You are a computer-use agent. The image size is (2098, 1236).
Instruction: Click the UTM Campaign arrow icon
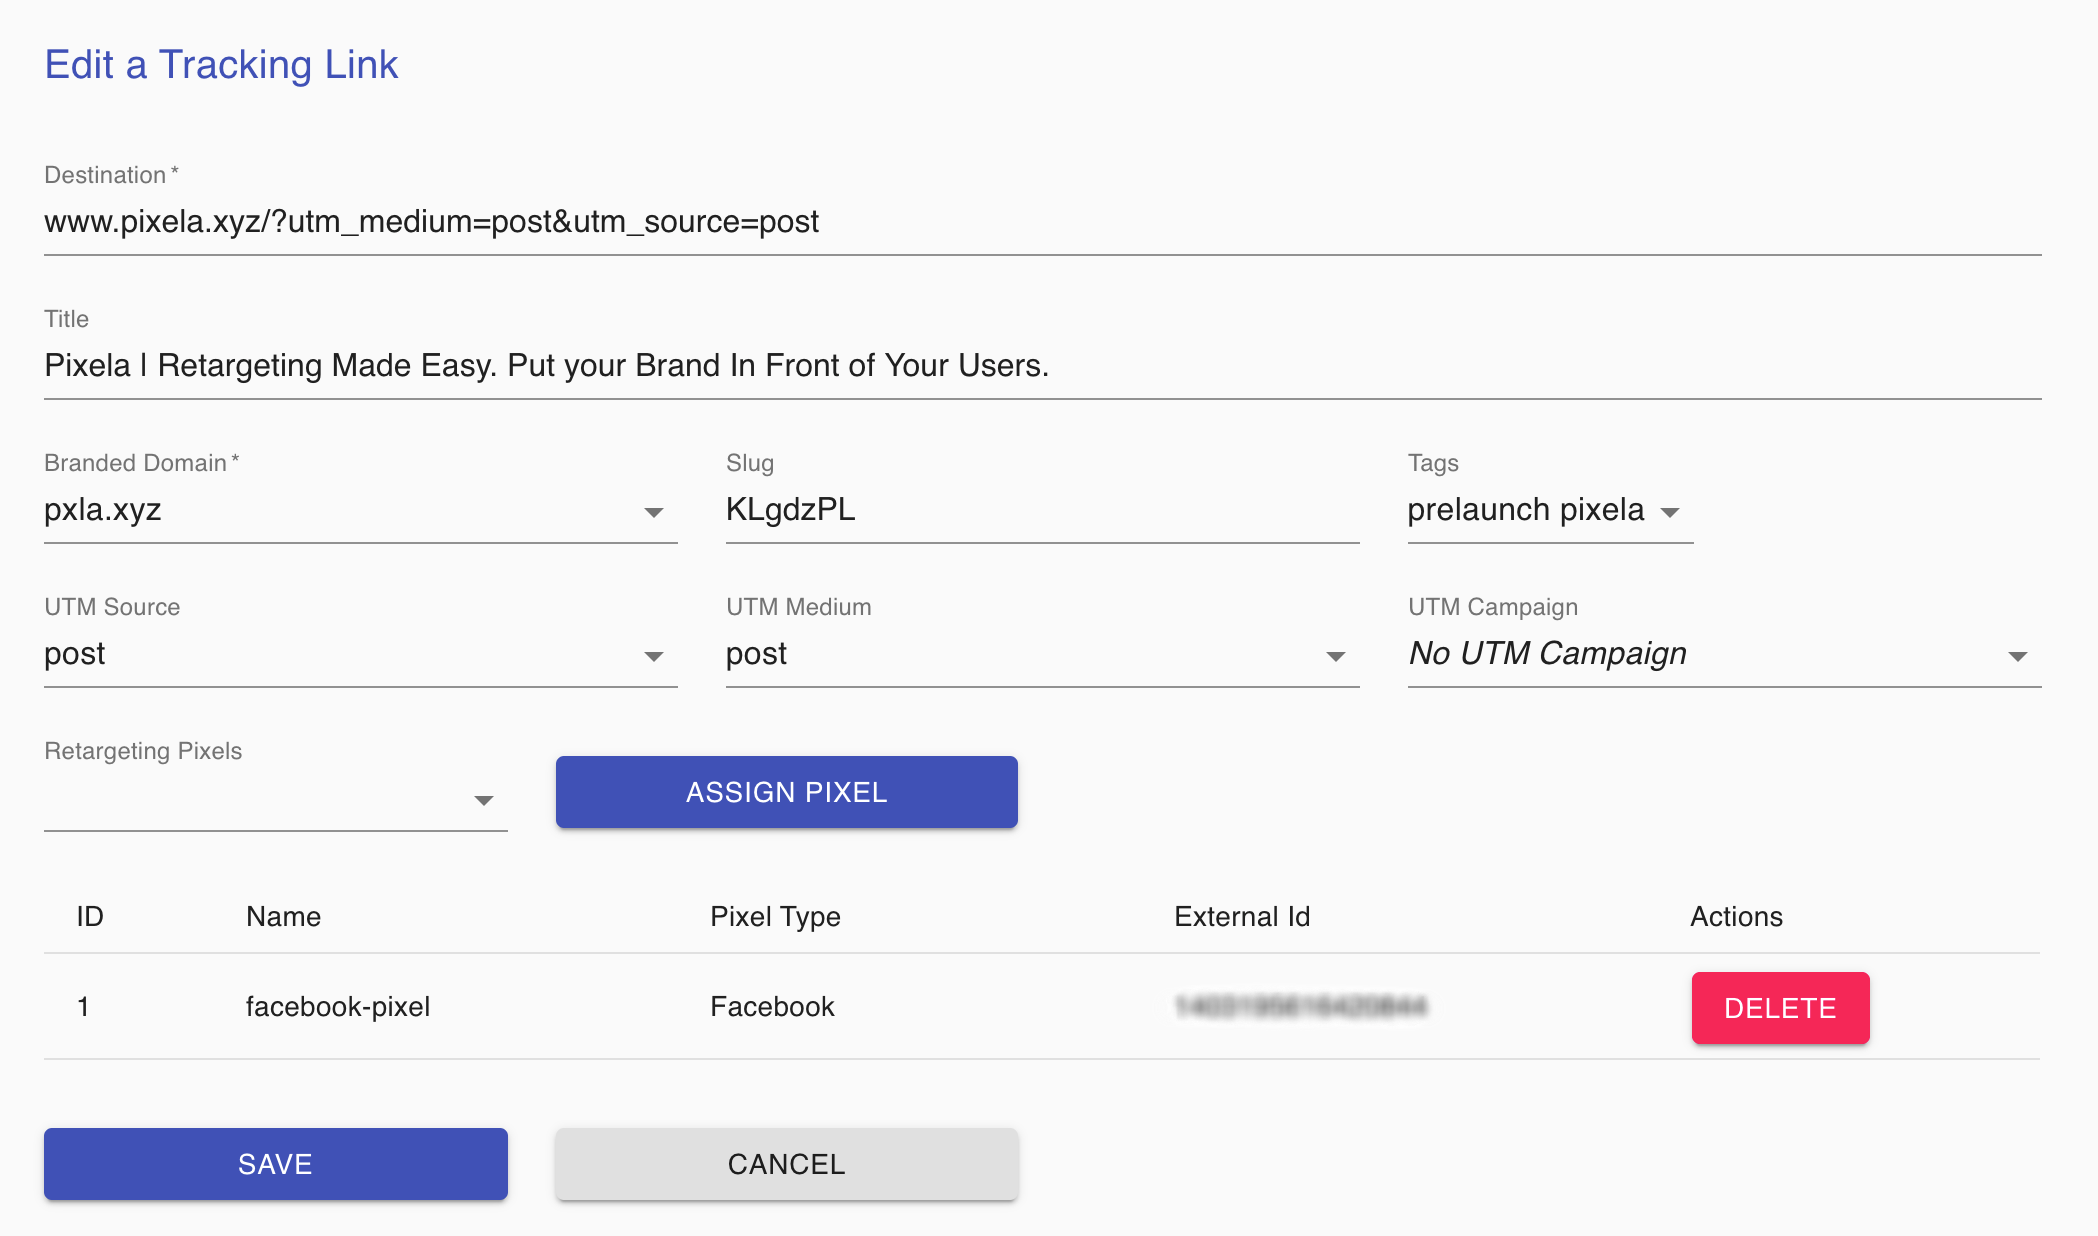pyautogui.click(x=2017, y=657)
